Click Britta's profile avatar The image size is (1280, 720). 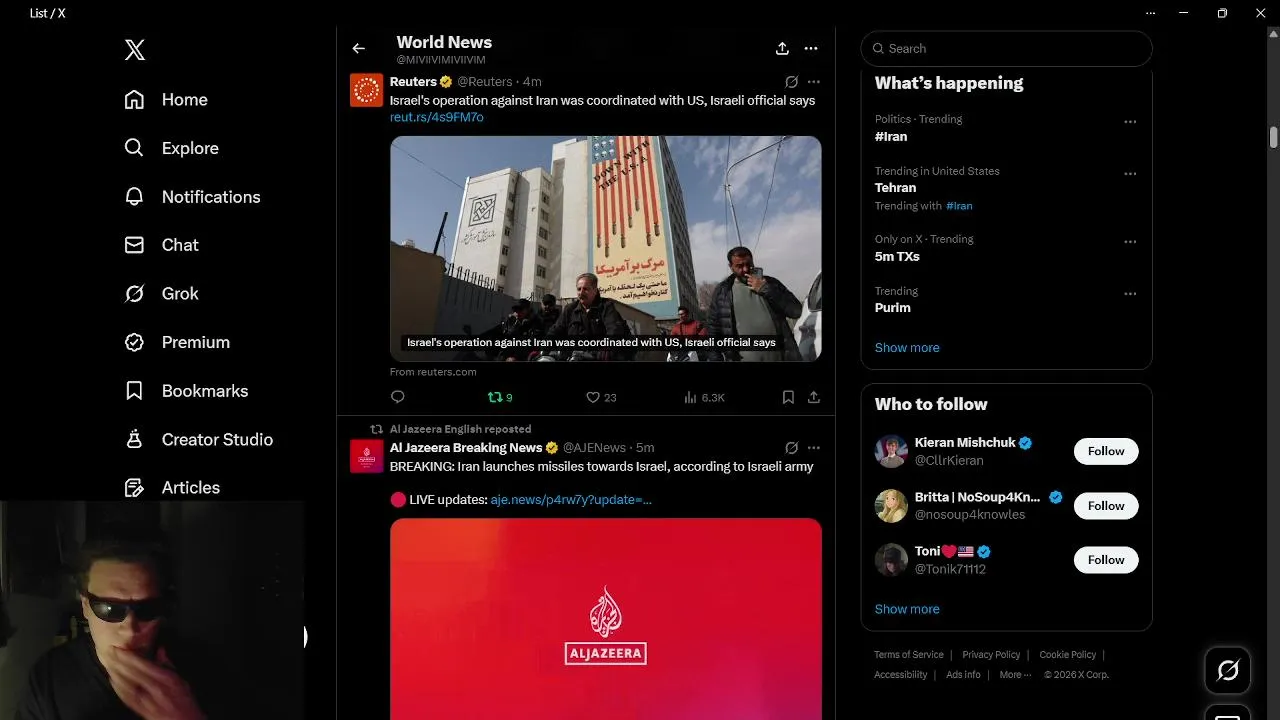pos(891,506)
